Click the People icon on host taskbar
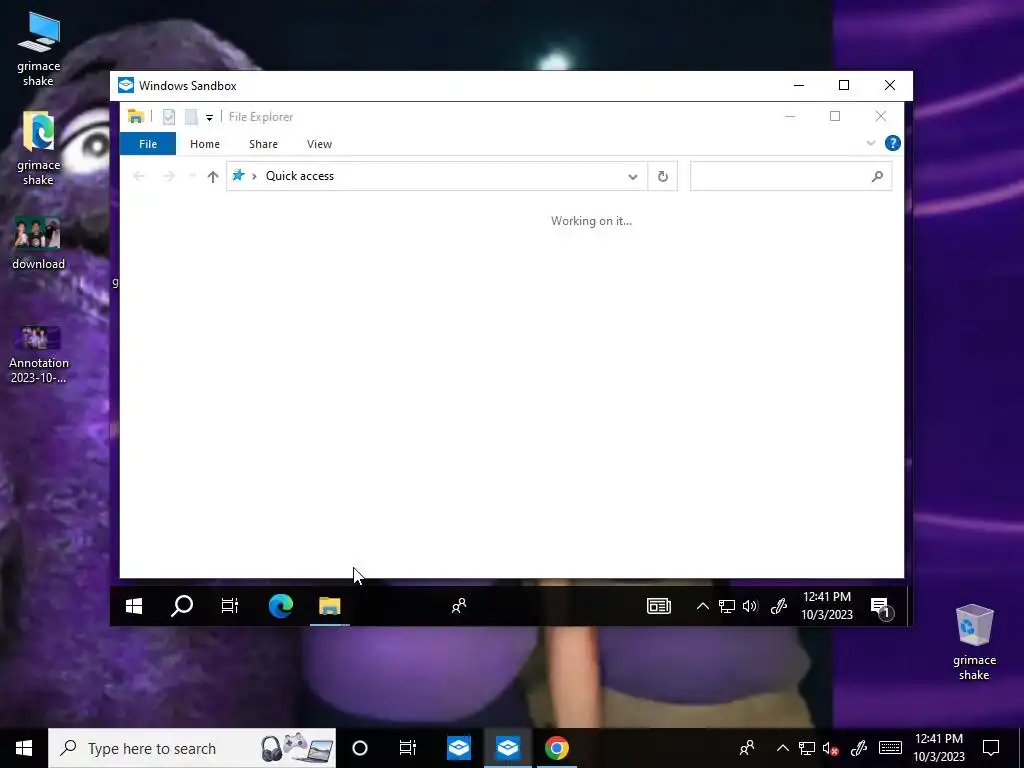The height and width of the screenshot is (768, 1024). [x=747, y=748]
